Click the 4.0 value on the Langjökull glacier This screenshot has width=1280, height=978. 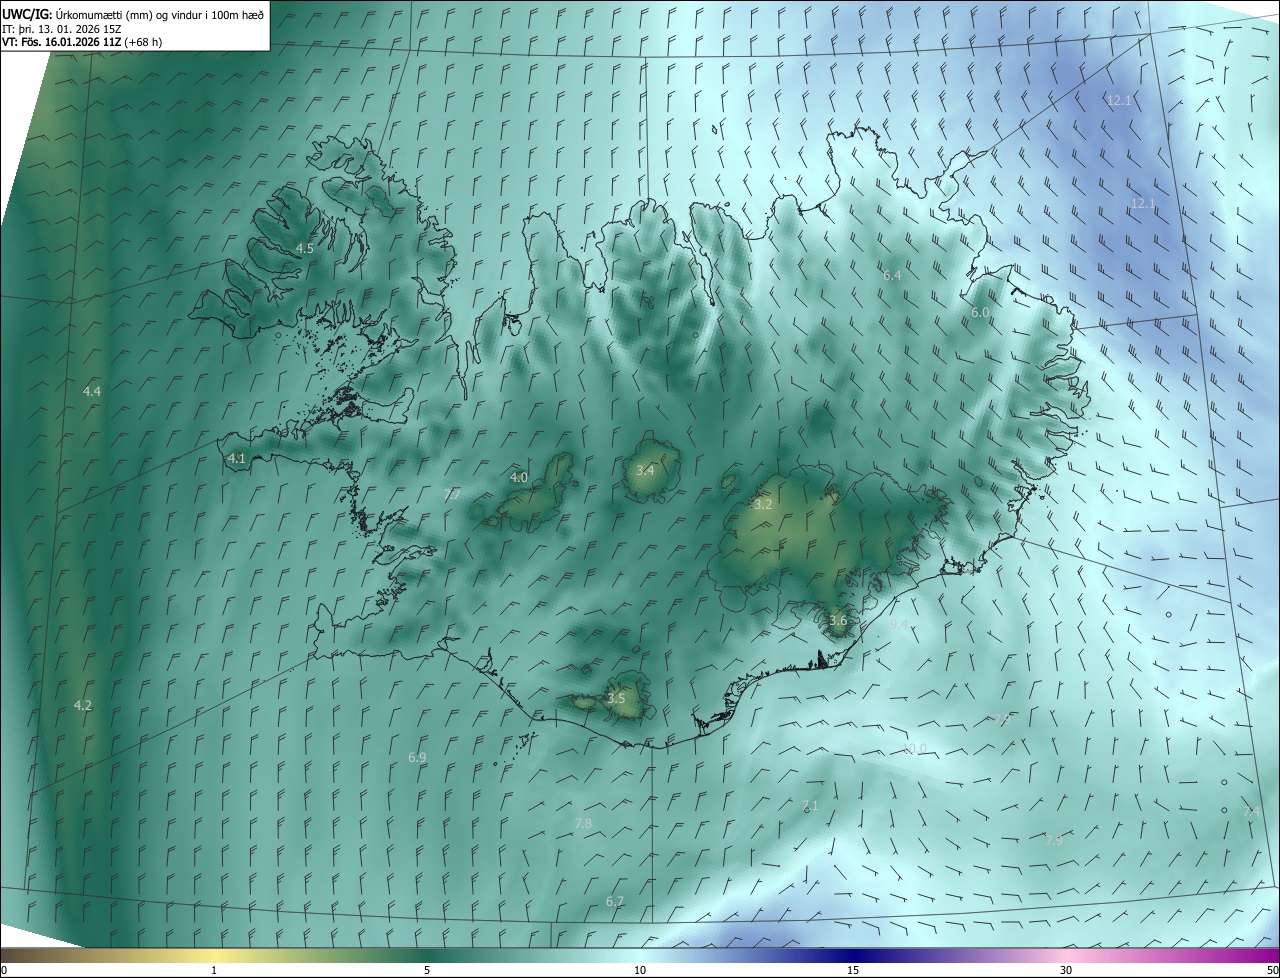(x=519, y=478)
